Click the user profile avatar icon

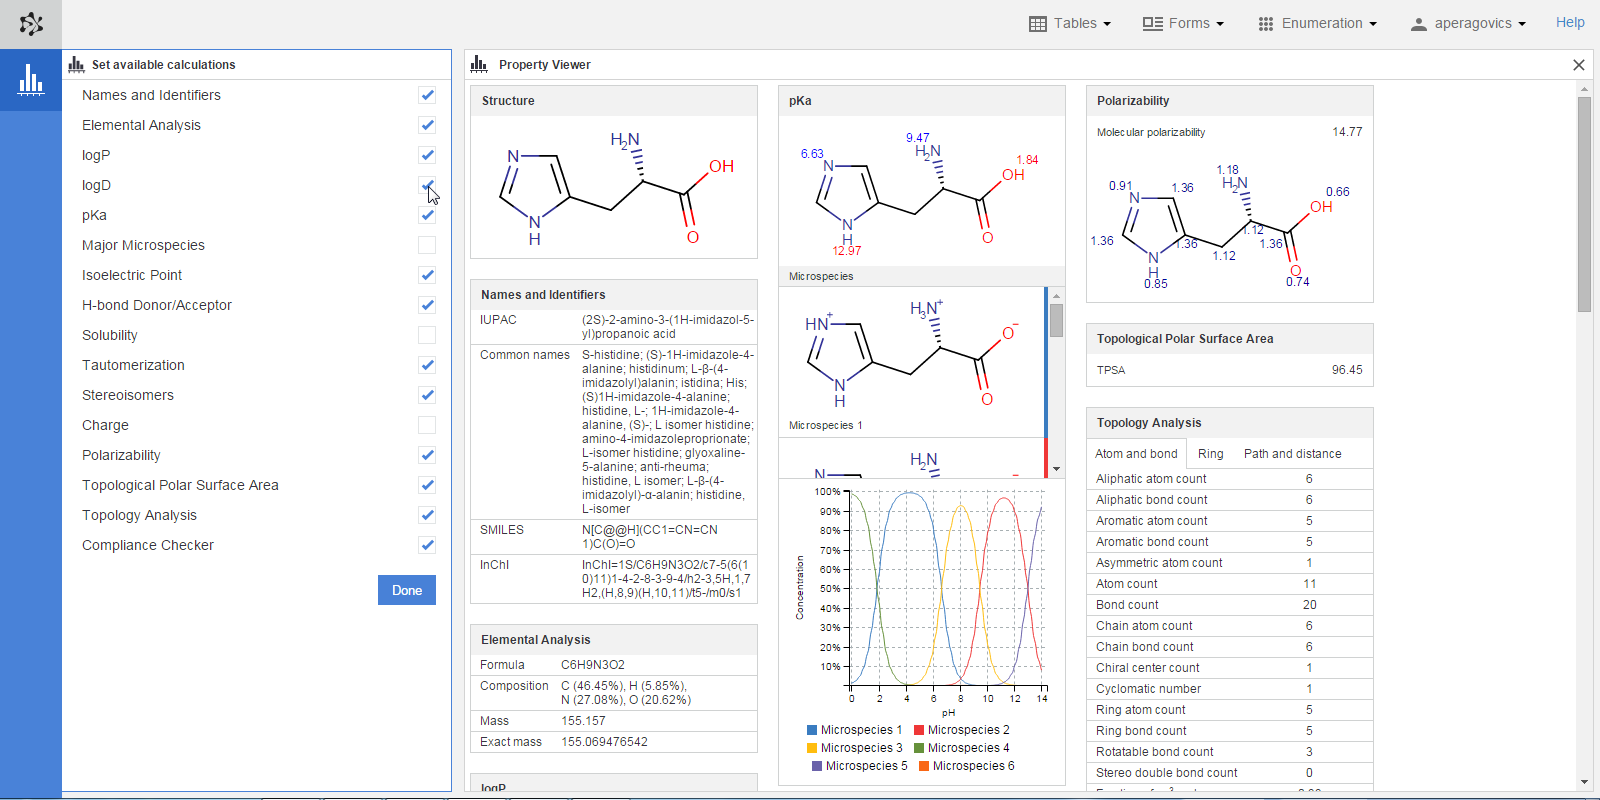[1418, 25]
